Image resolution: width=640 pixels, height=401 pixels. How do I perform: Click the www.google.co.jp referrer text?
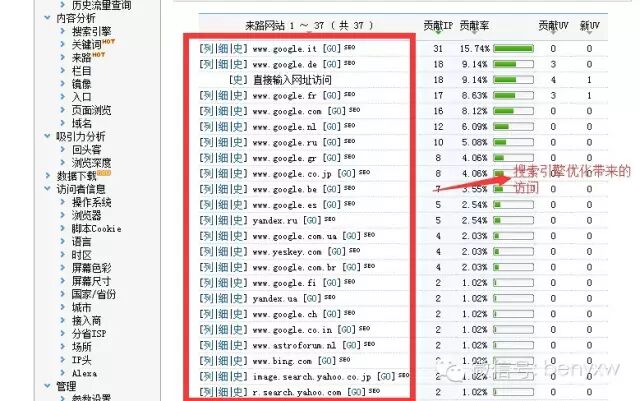click(x=292, y=174)
